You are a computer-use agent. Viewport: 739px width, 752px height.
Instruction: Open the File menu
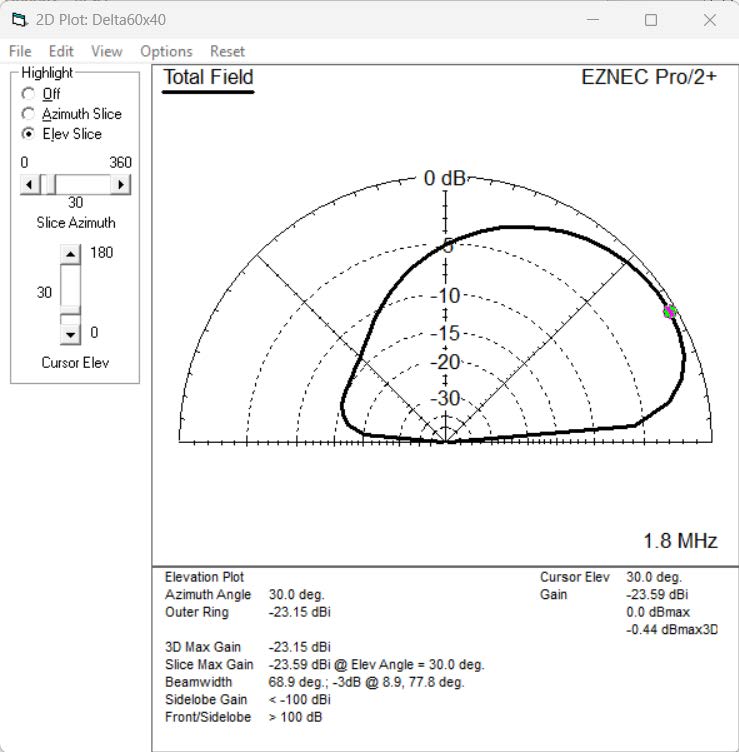pos(20,51)
